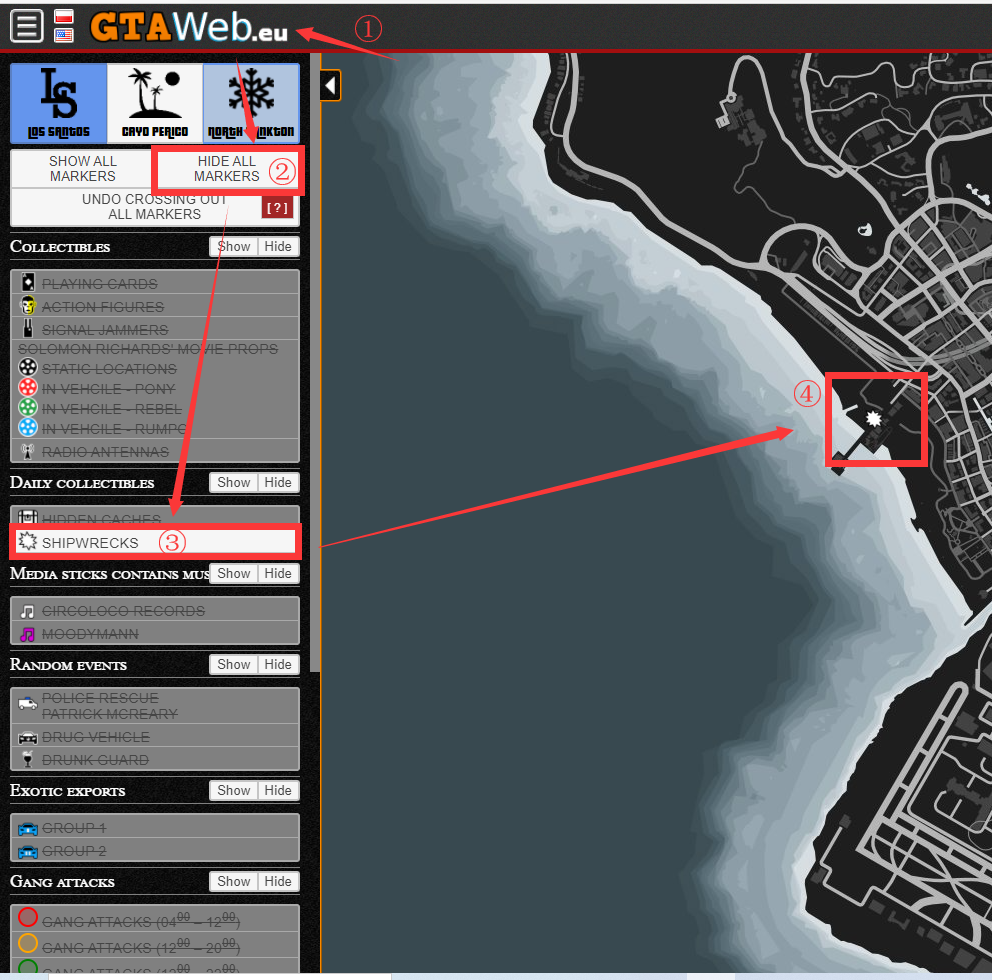Toggle Circoloco Records markers
Screen dimensions: 992x980
coord(154,611)
